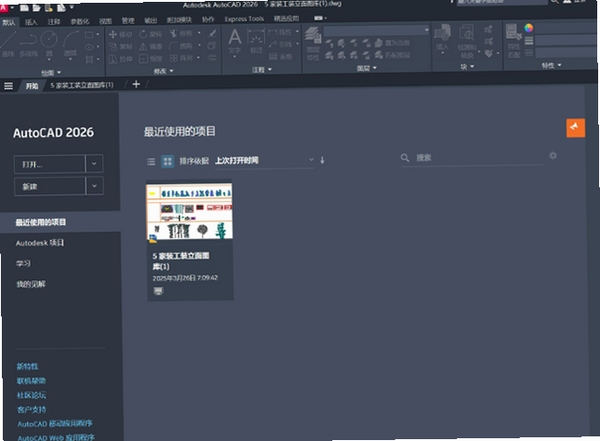Select the Rotate tool

click(x=151, y=34)
